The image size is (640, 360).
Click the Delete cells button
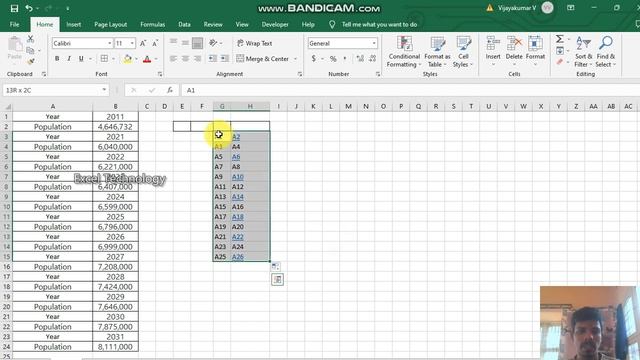(514, 52)
